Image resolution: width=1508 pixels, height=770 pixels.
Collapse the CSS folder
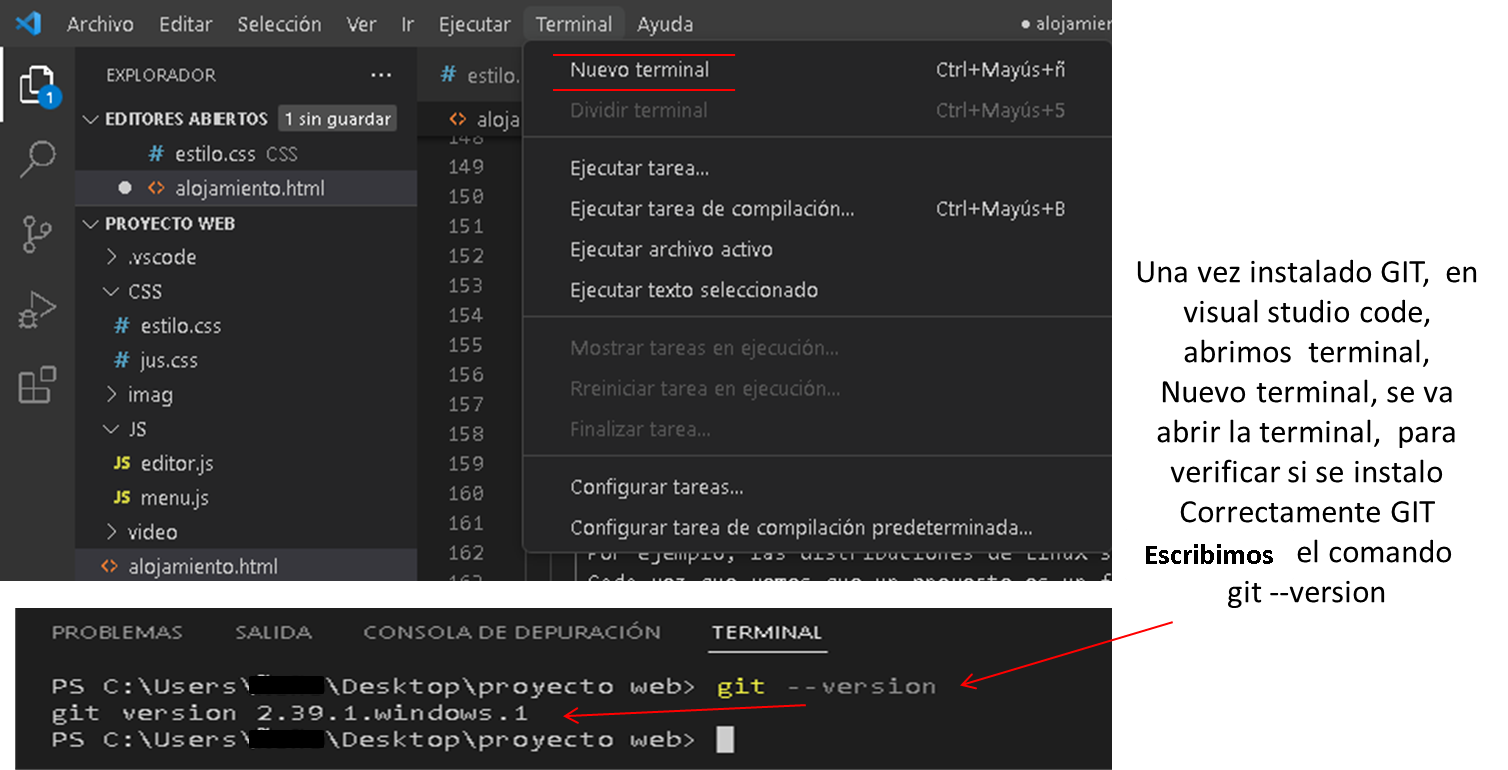tap(112, 292)
